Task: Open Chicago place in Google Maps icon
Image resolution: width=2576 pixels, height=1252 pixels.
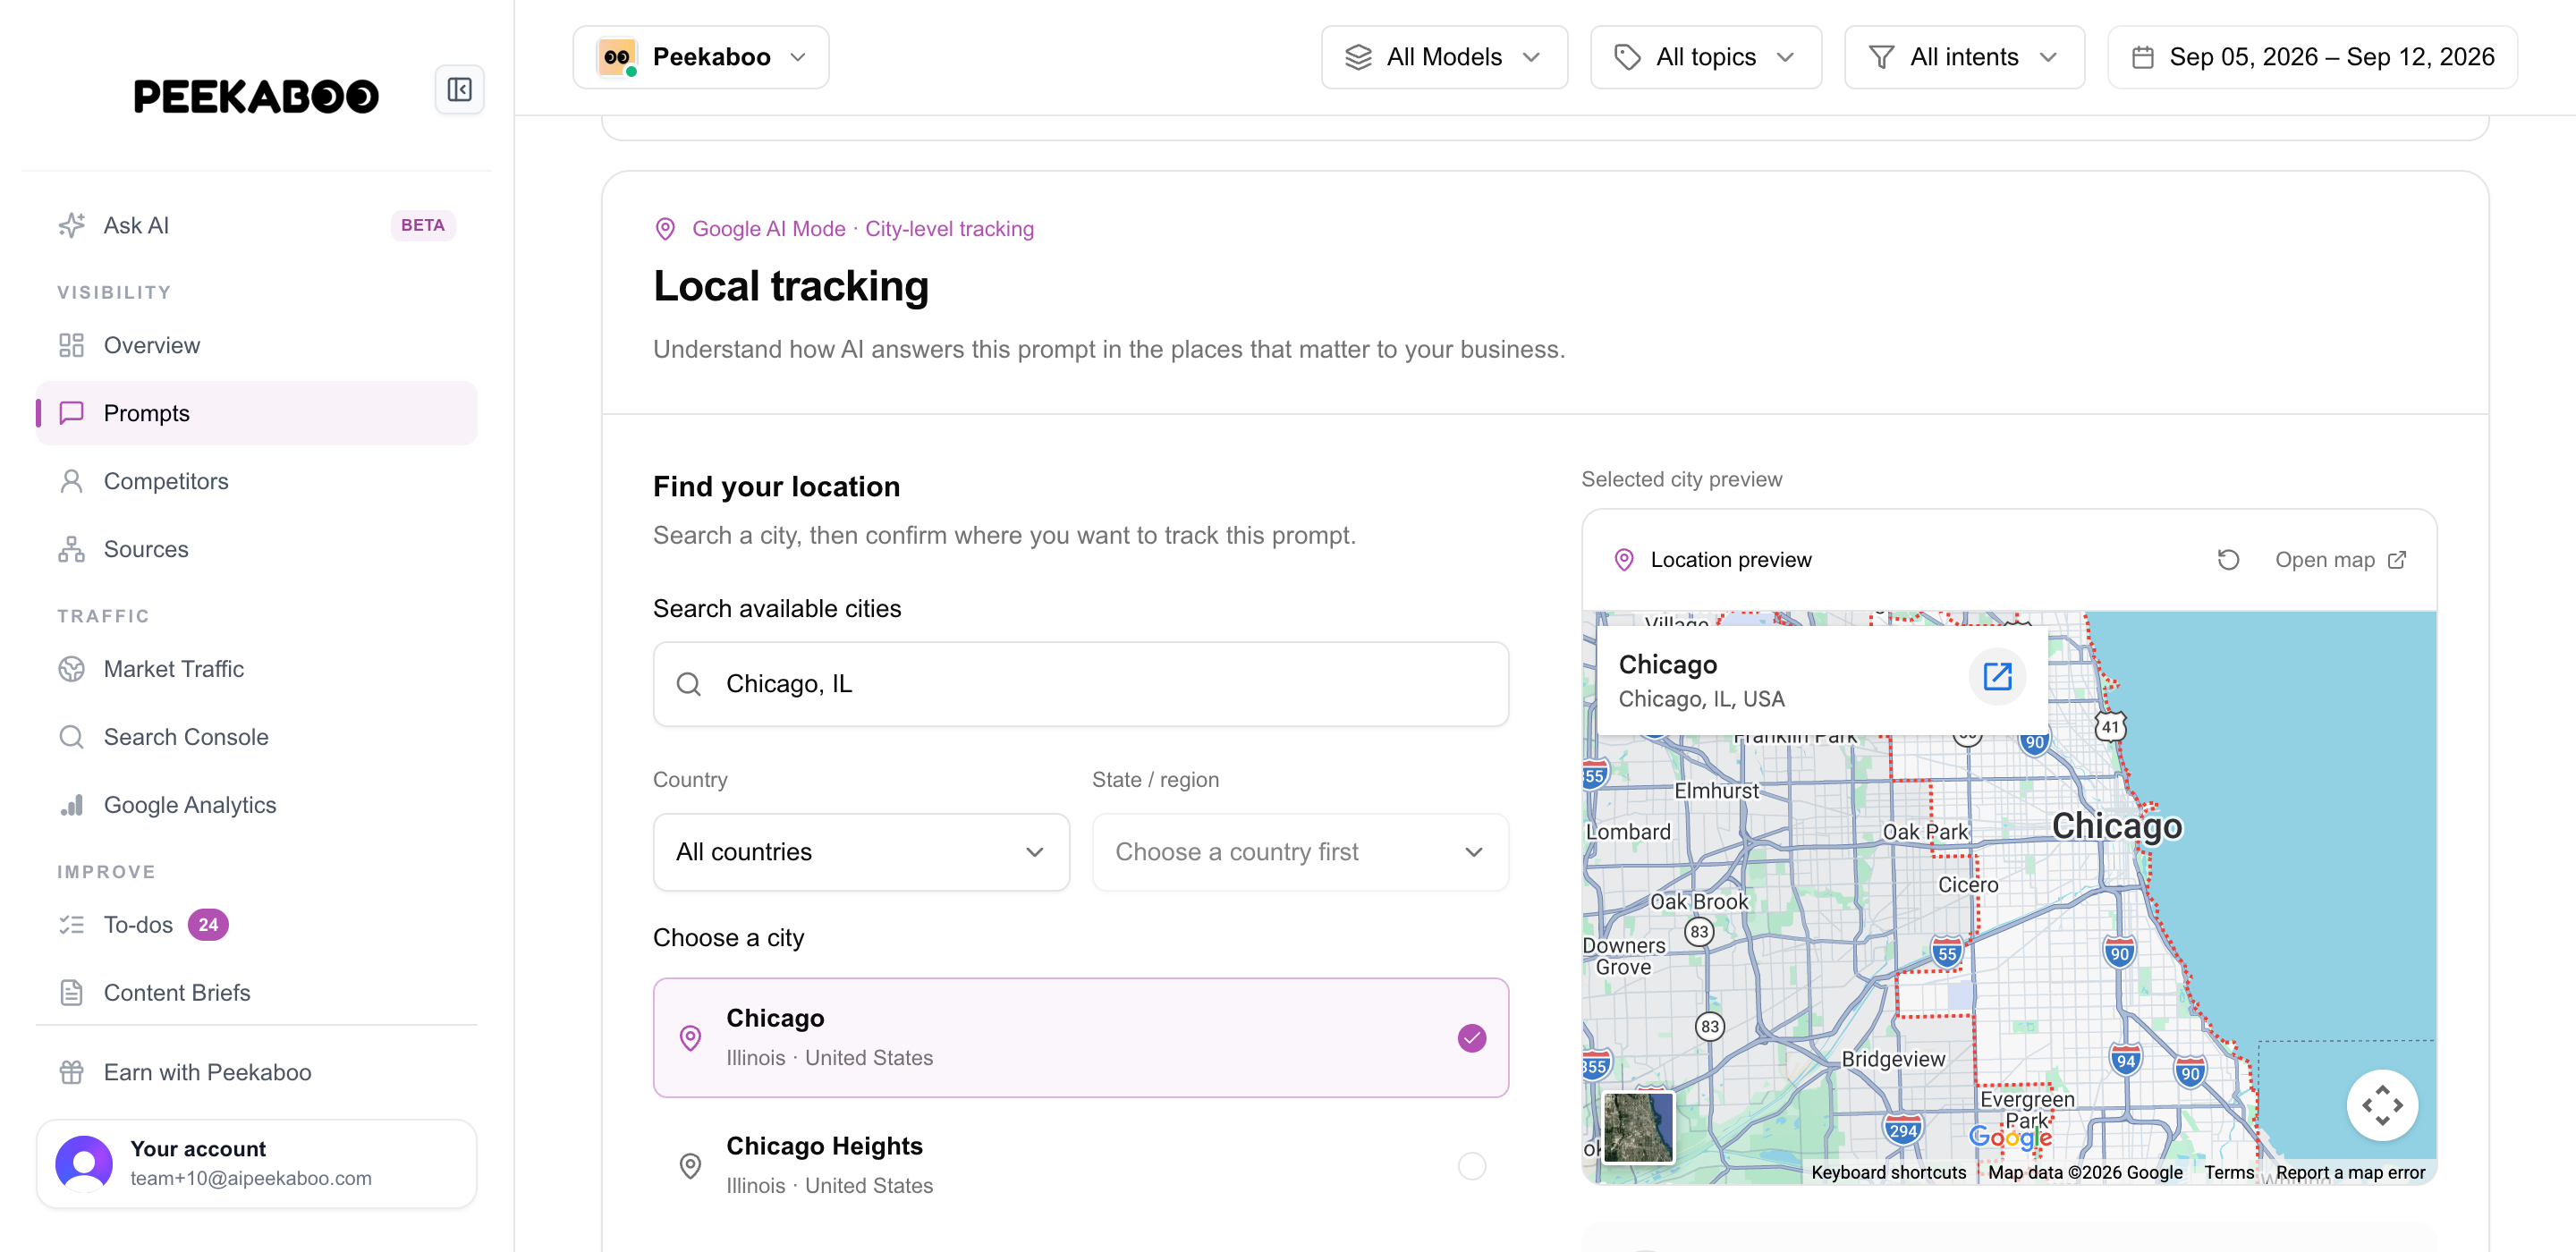Action: [1997, 677]
